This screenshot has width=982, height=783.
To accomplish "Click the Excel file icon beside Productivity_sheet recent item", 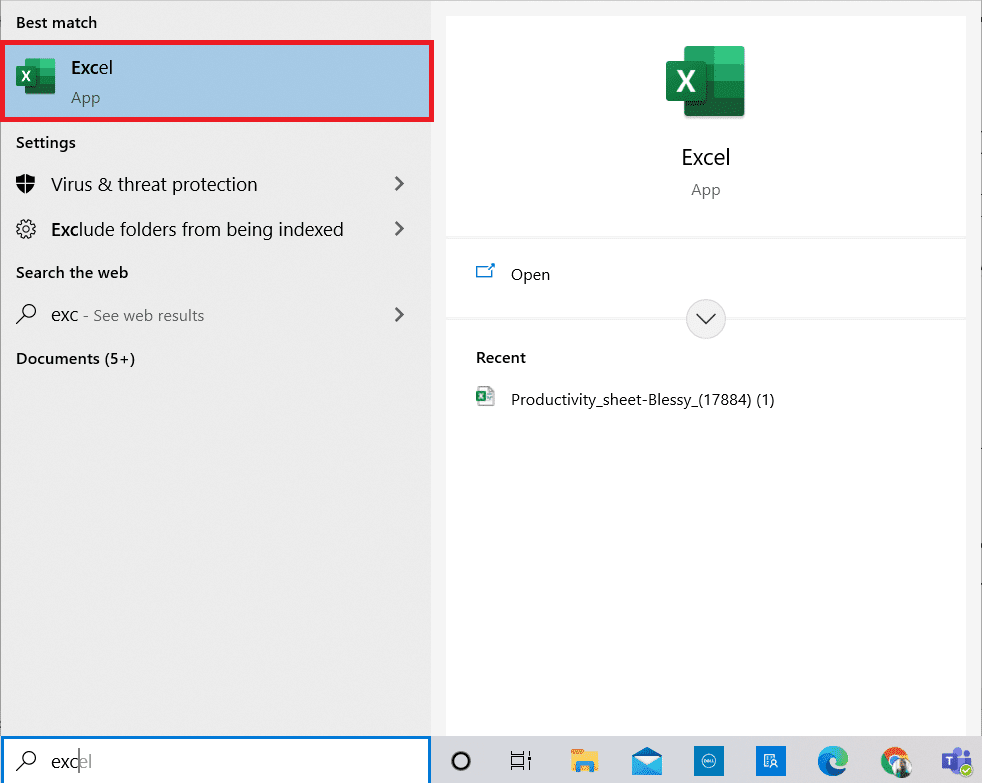I will (485, 397).
